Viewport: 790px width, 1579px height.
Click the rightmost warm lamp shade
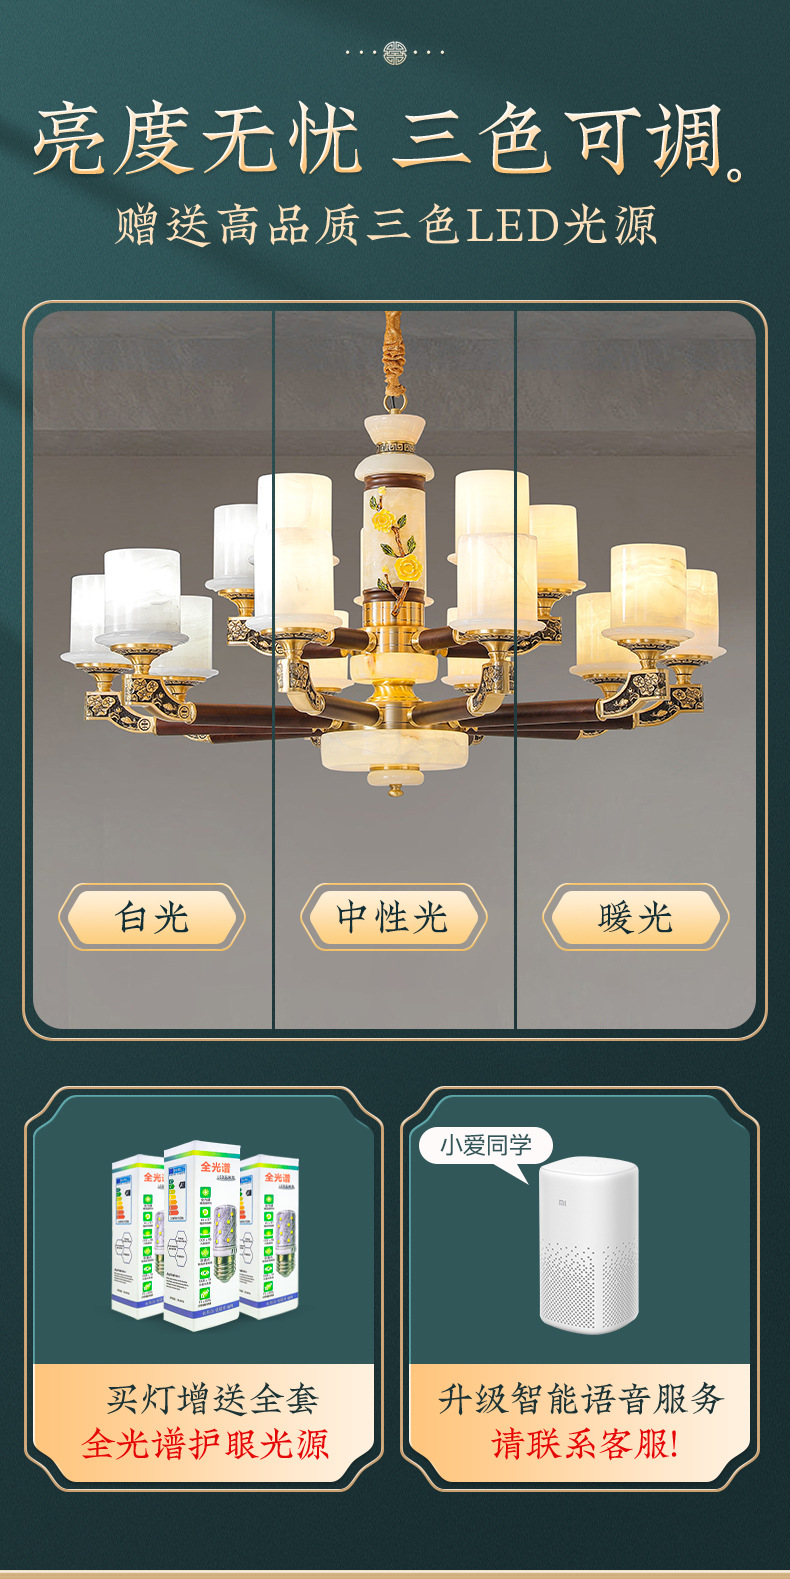(x=704, y=612)
